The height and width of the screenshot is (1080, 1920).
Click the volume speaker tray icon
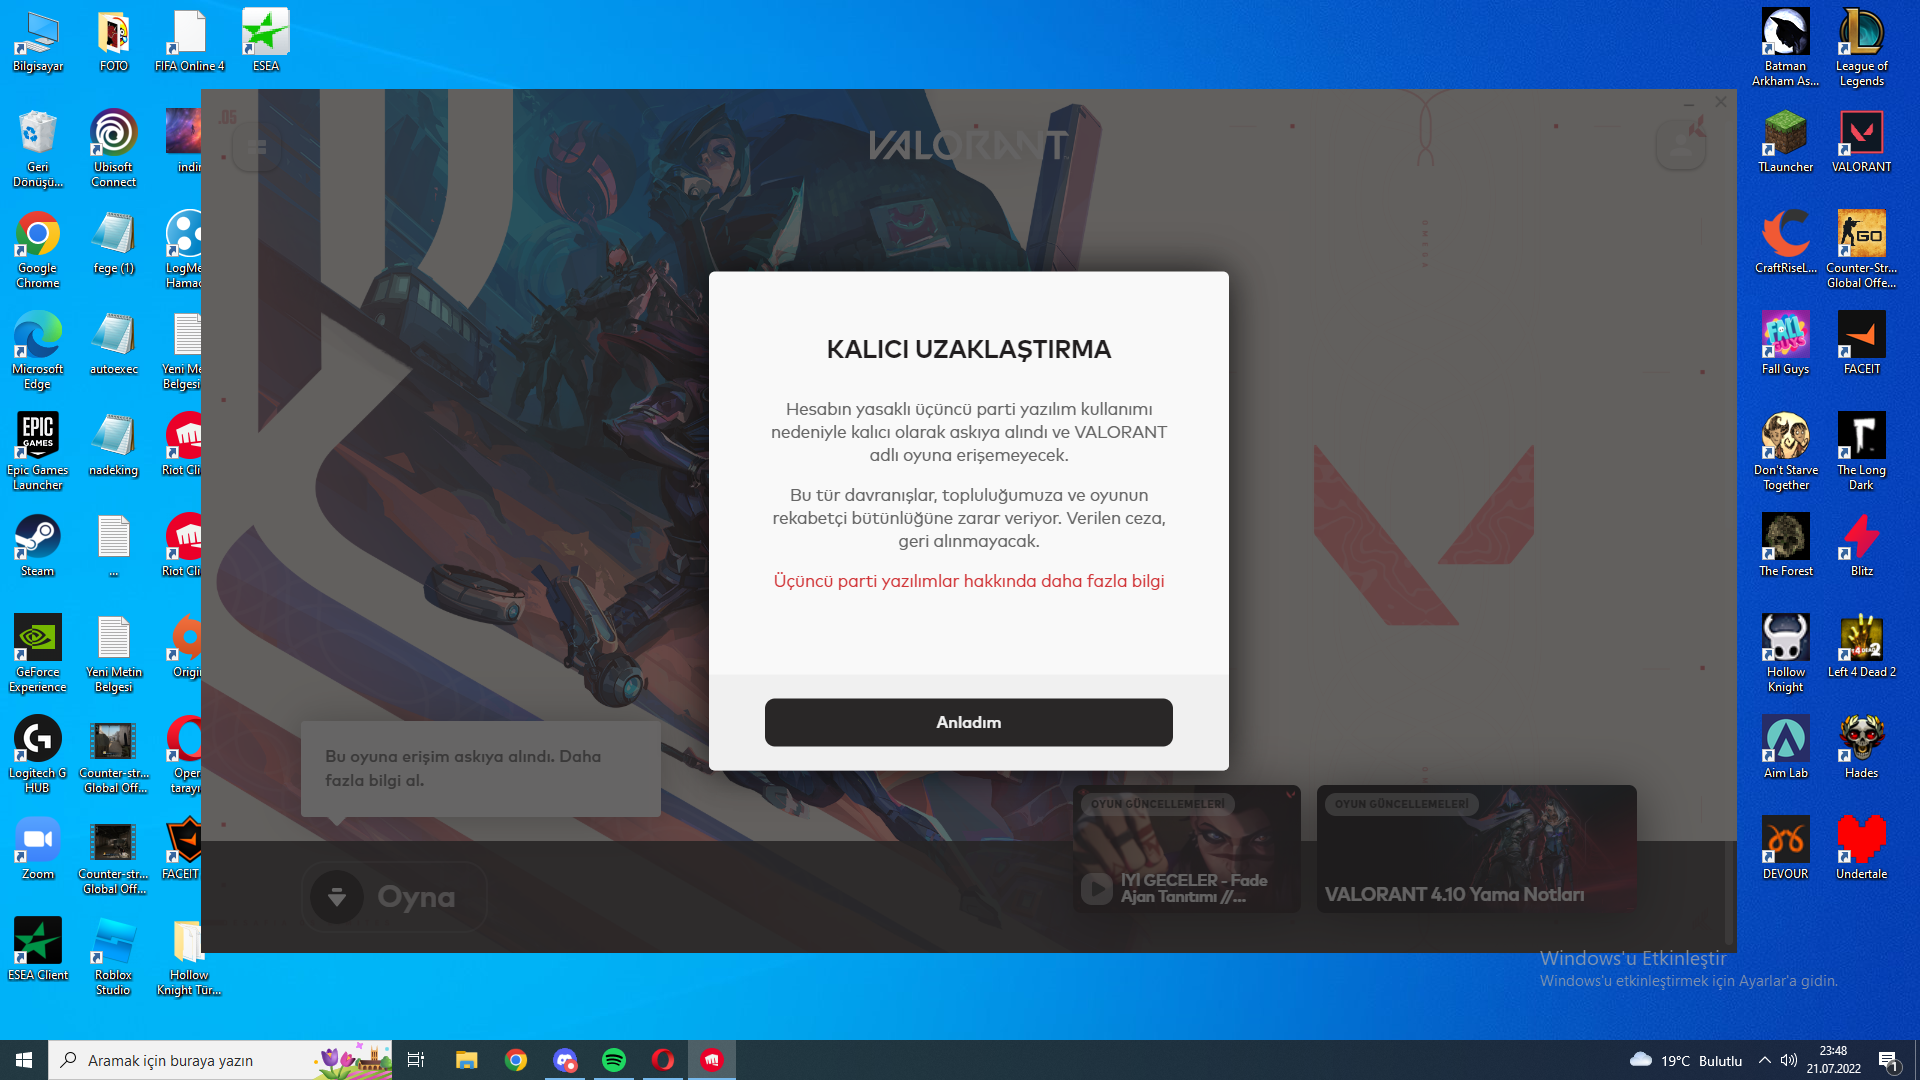(1789, 1060)
